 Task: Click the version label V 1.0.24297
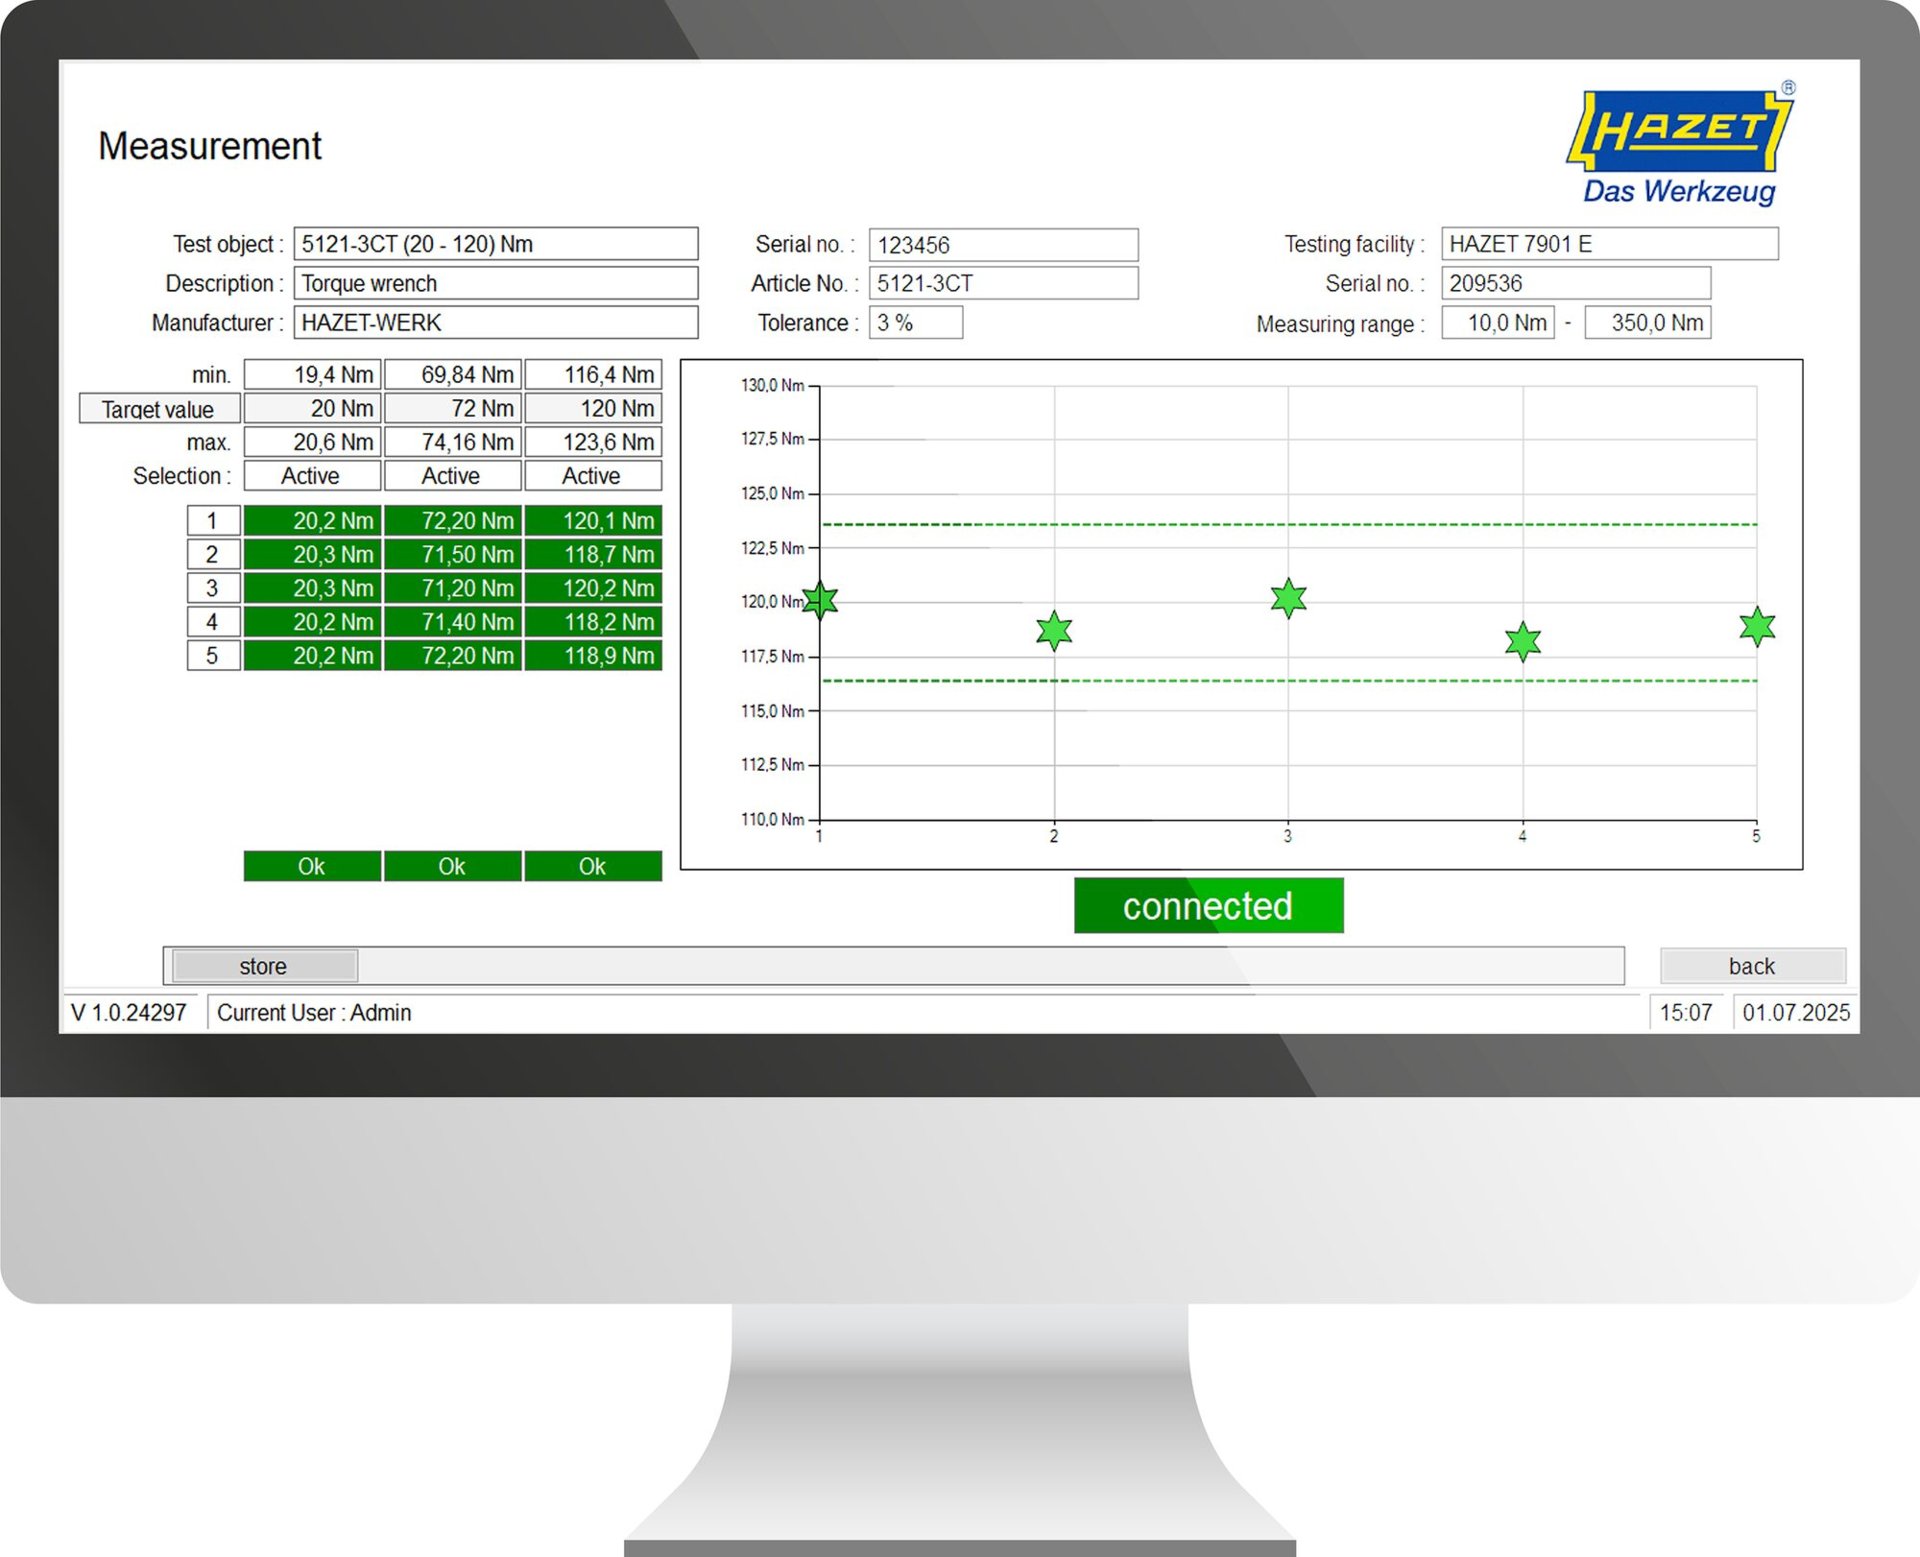pyautogui.click(x=129, y=1012)
